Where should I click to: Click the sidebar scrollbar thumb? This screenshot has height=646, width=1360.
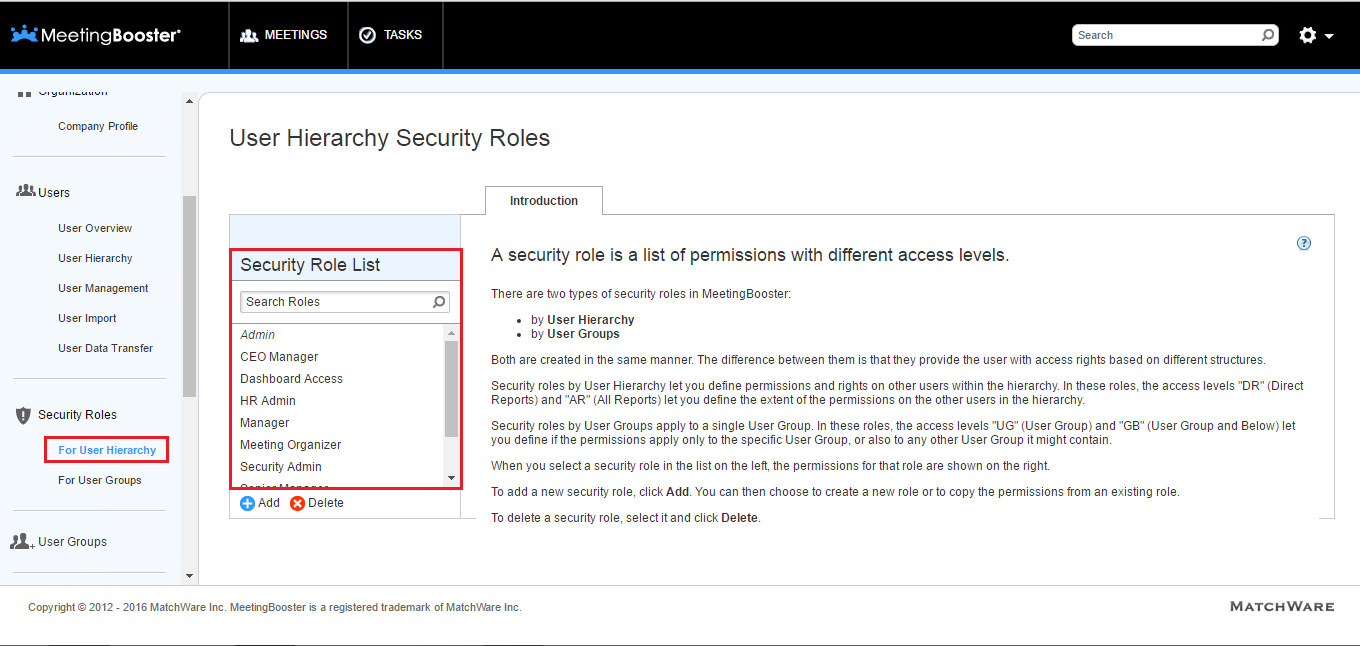click(189, 296)
